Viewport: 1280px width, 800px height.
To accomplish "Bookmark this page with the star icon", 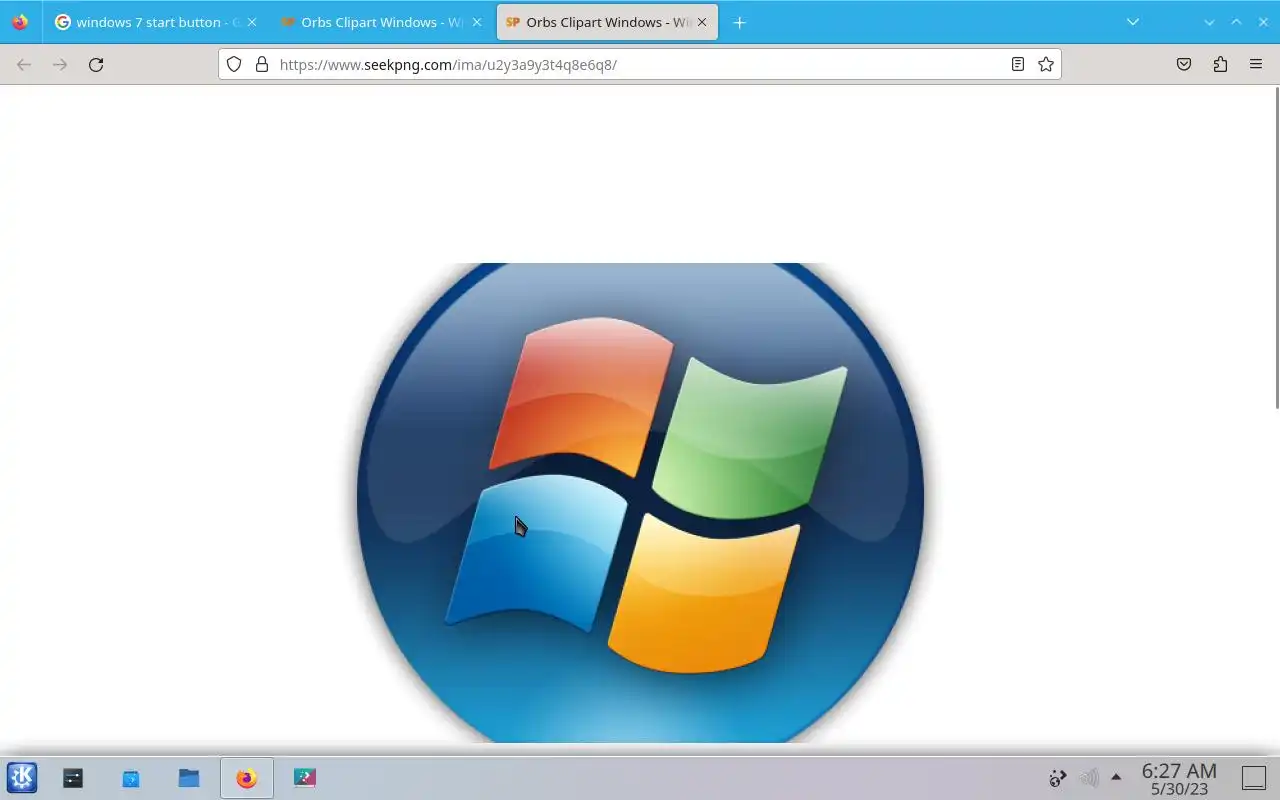I will point(1046,64).
